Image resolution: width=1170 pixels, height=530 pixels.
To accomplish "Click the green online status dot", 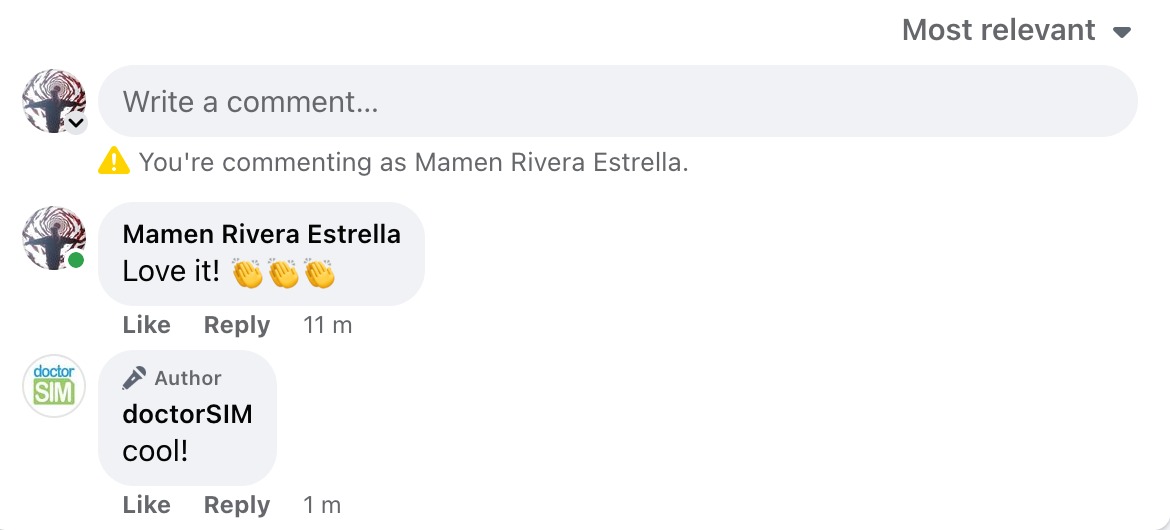I will pos(76,260).
